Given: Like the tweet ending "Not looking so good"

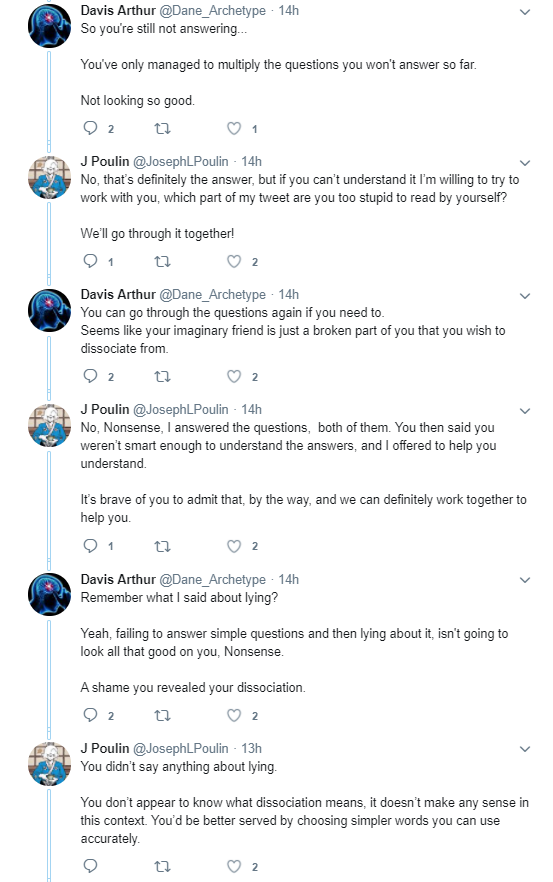Looking at the screenshot, I should (x=234, y=129).
